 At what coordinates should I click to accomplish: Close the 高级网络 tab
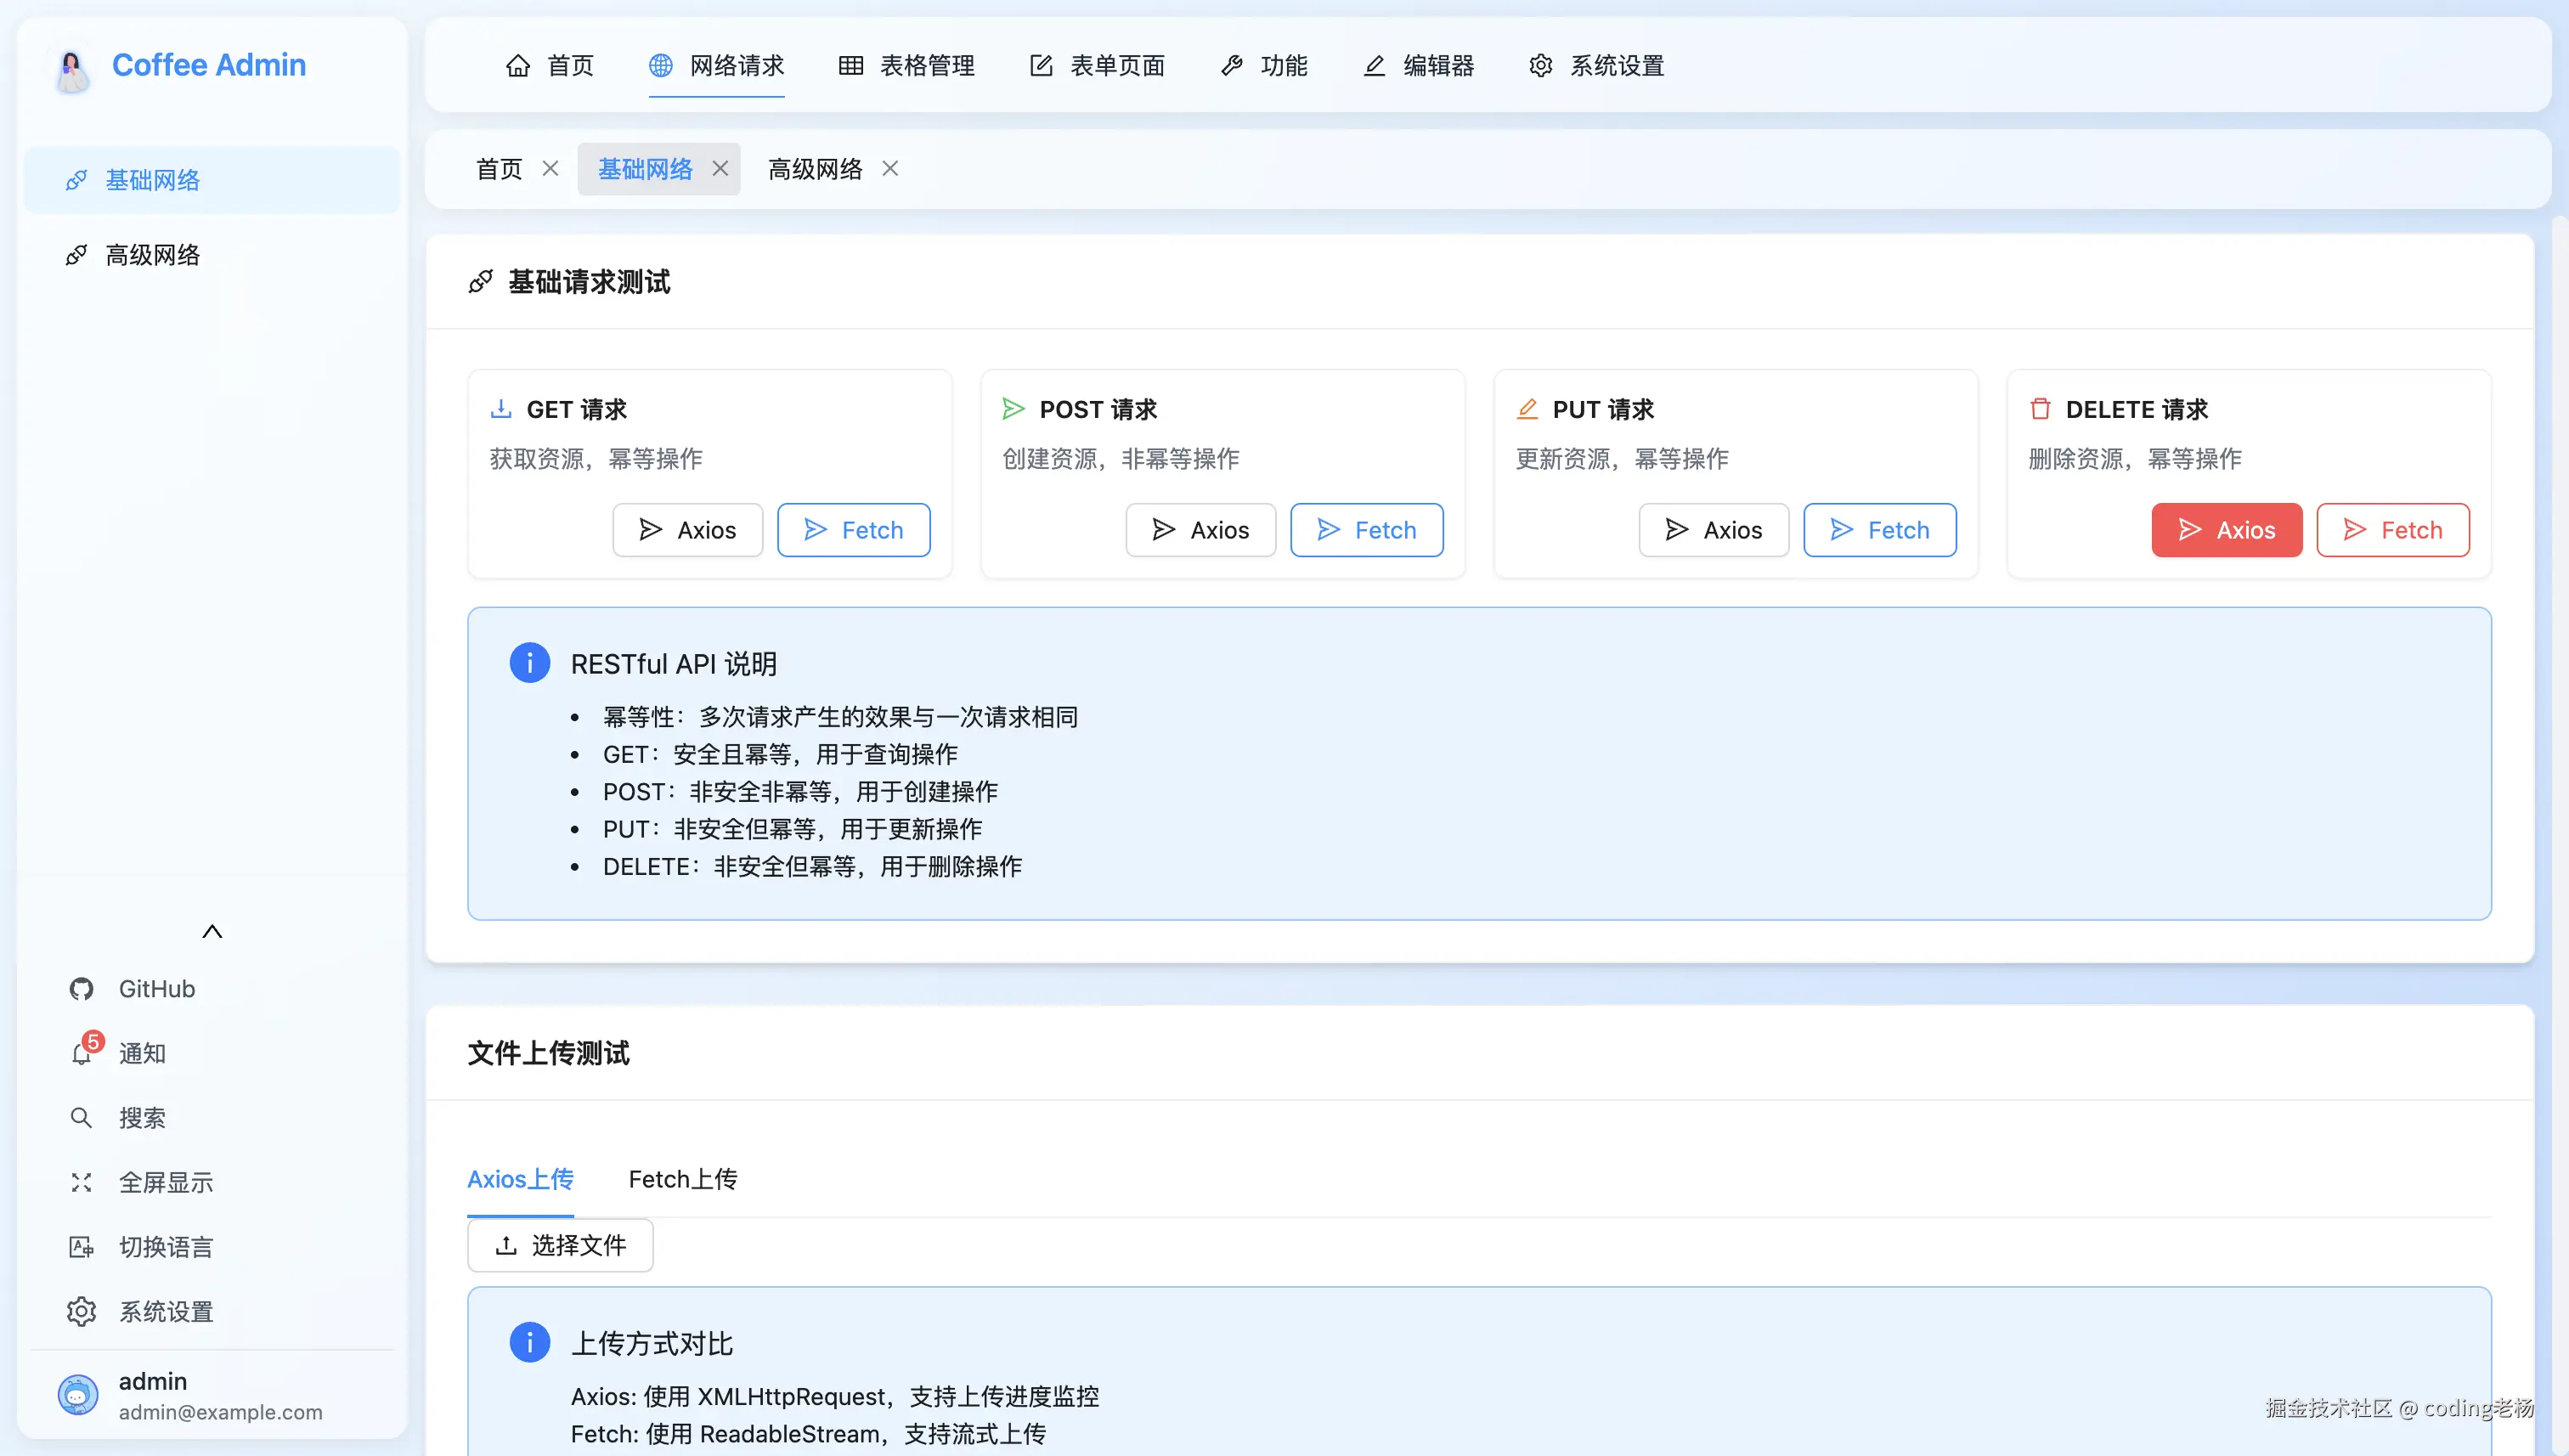(889, 168)
